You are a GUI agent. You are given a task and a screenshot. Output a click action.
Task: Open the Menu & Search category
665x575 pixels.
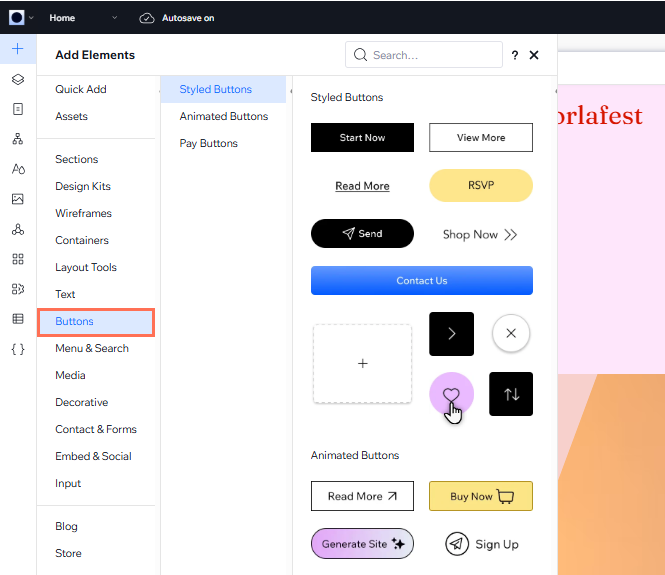pyautogui.click(x=92, y=348)
